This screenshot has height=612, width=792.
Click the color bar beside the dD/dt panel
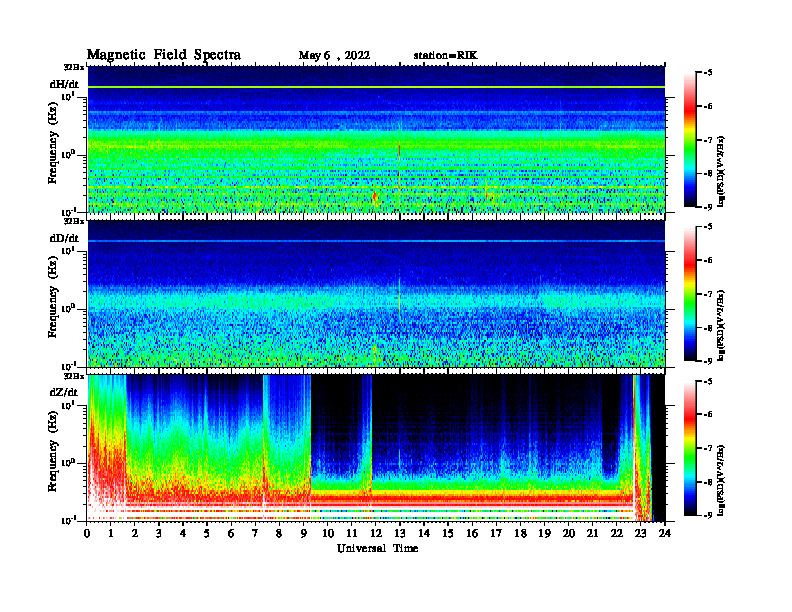pyautogui.click(x=690, y=294)
